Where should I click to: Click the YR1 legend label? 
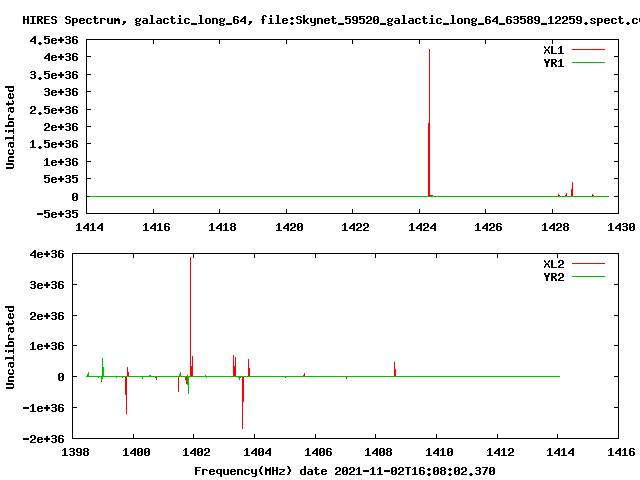(x=553, y=63)
